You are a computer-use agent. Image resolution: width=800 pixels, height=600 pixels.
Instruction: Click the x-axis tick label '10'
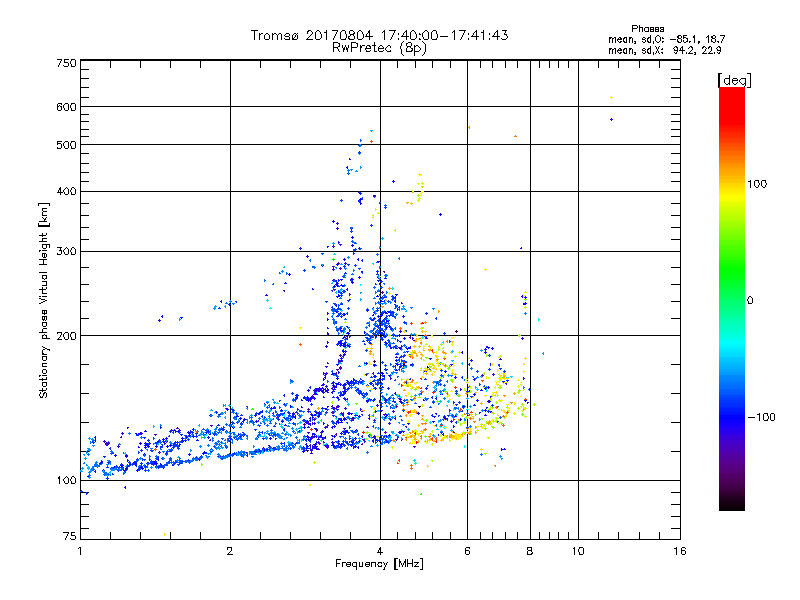[x=578, y=551]
